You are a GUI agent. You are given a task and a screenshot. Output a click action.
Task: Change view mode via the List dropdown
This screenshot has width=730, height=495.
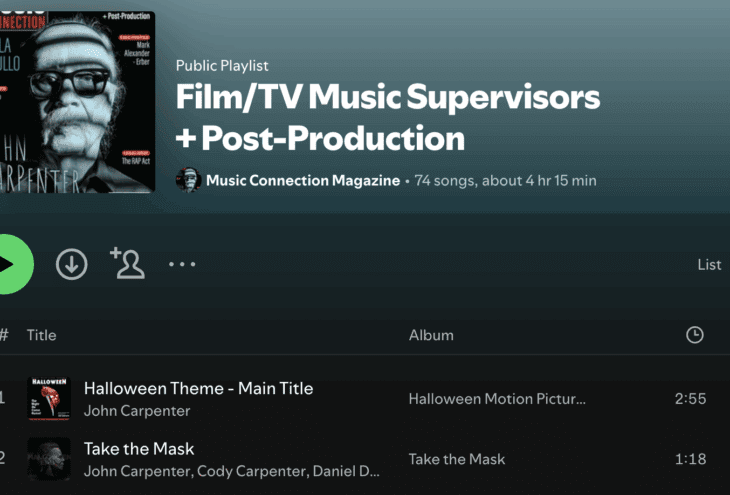(709, 264)
